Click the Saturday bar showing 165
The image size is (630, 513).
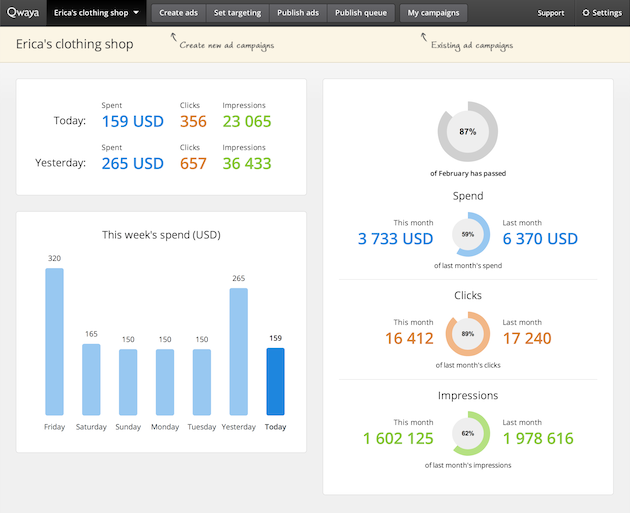(x=91, y=379)
